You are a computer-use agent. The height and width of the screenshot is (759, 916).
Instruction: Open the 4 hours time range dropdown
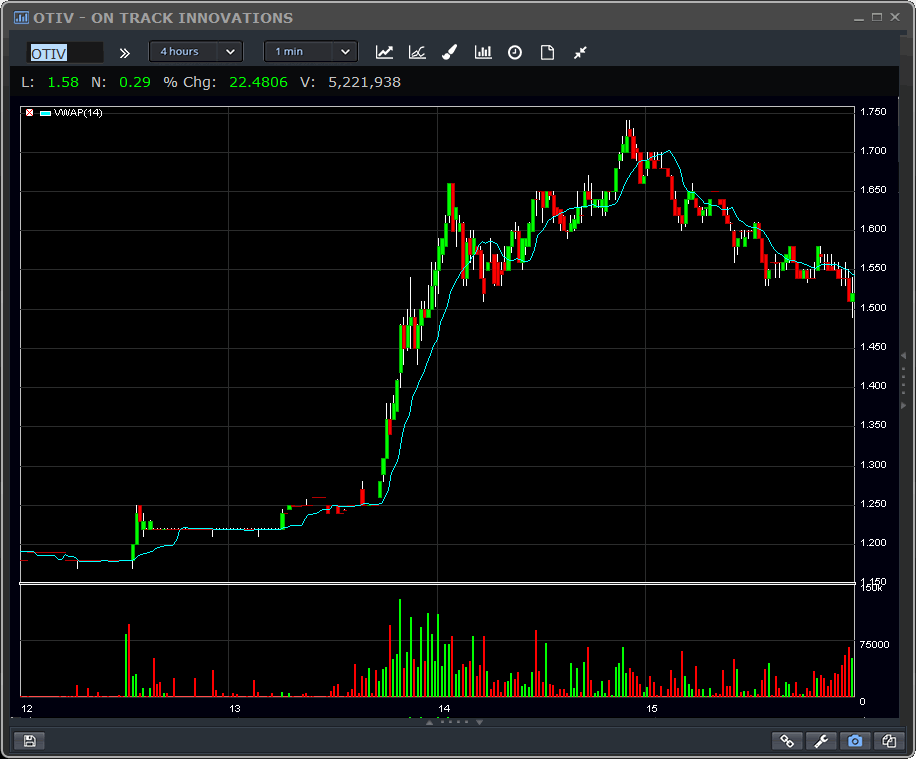tap(195, 52)
